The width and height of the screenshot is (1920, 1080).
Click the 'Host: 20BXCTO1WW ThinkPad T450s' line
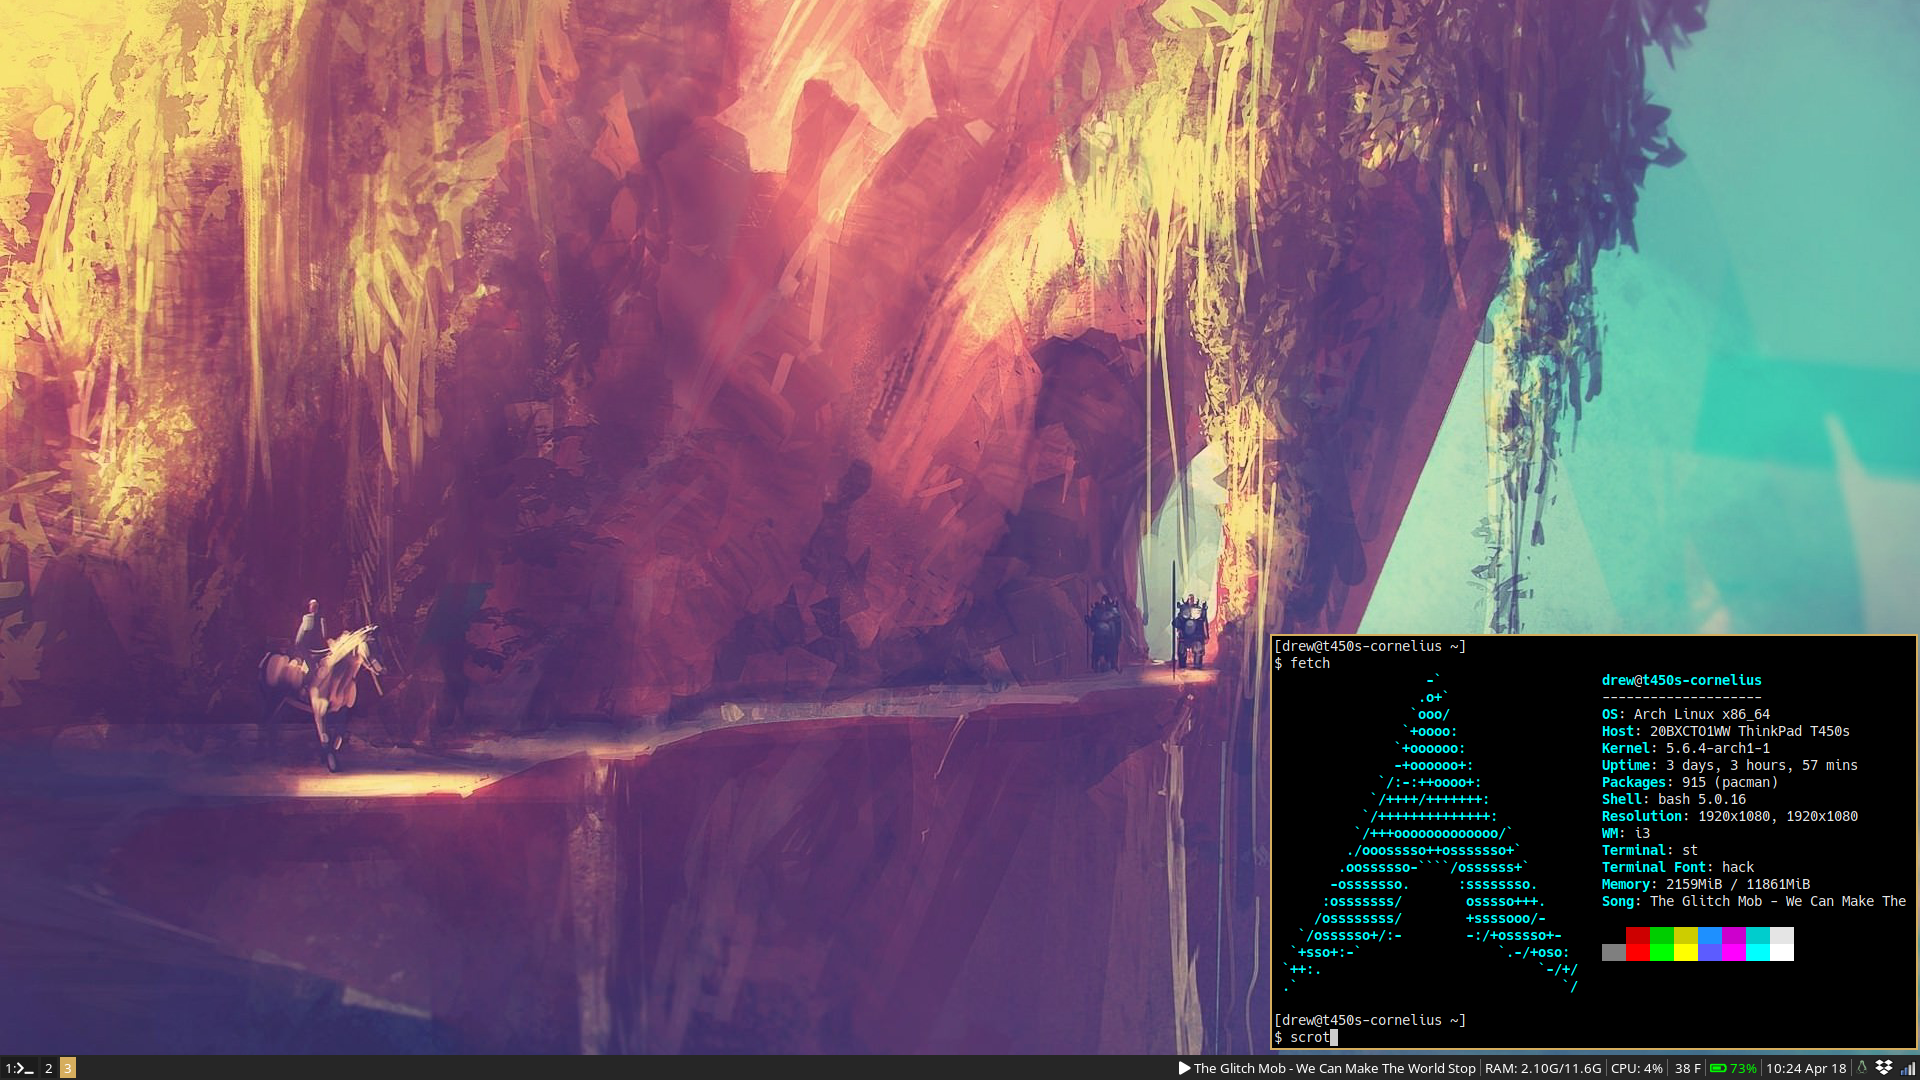coord(1725,731)
